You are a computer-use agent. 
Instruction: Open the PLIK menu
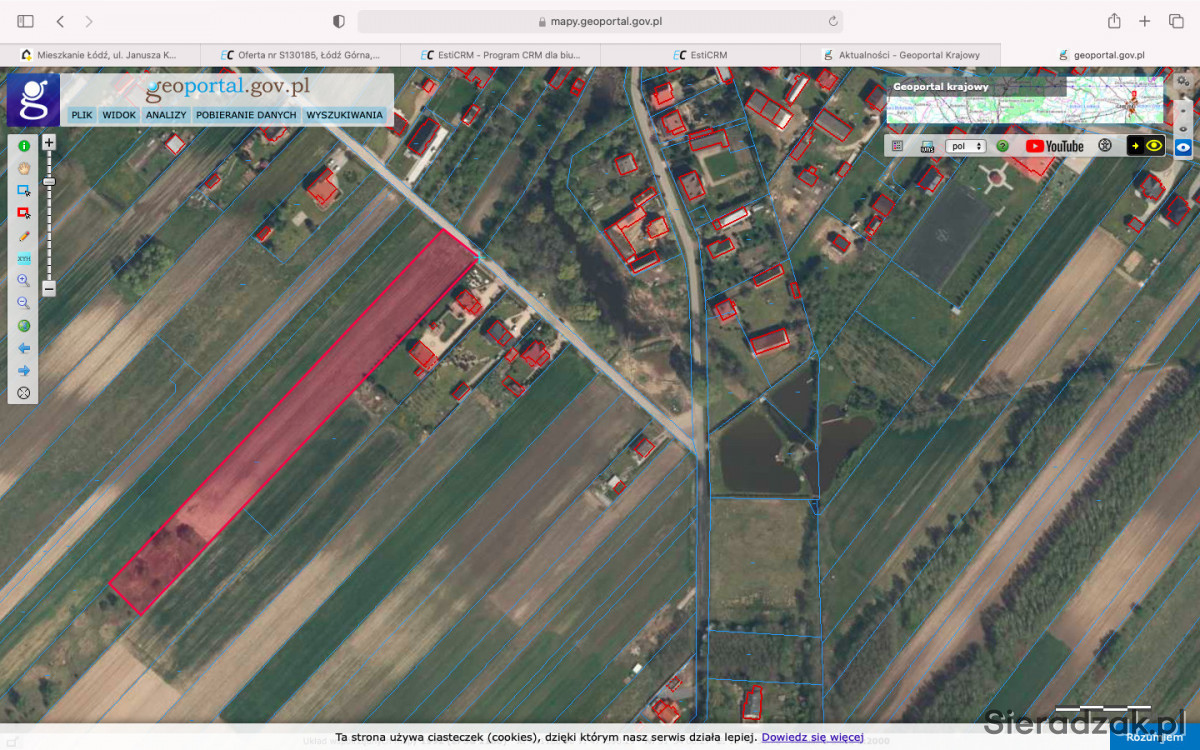tap(82, 115)
